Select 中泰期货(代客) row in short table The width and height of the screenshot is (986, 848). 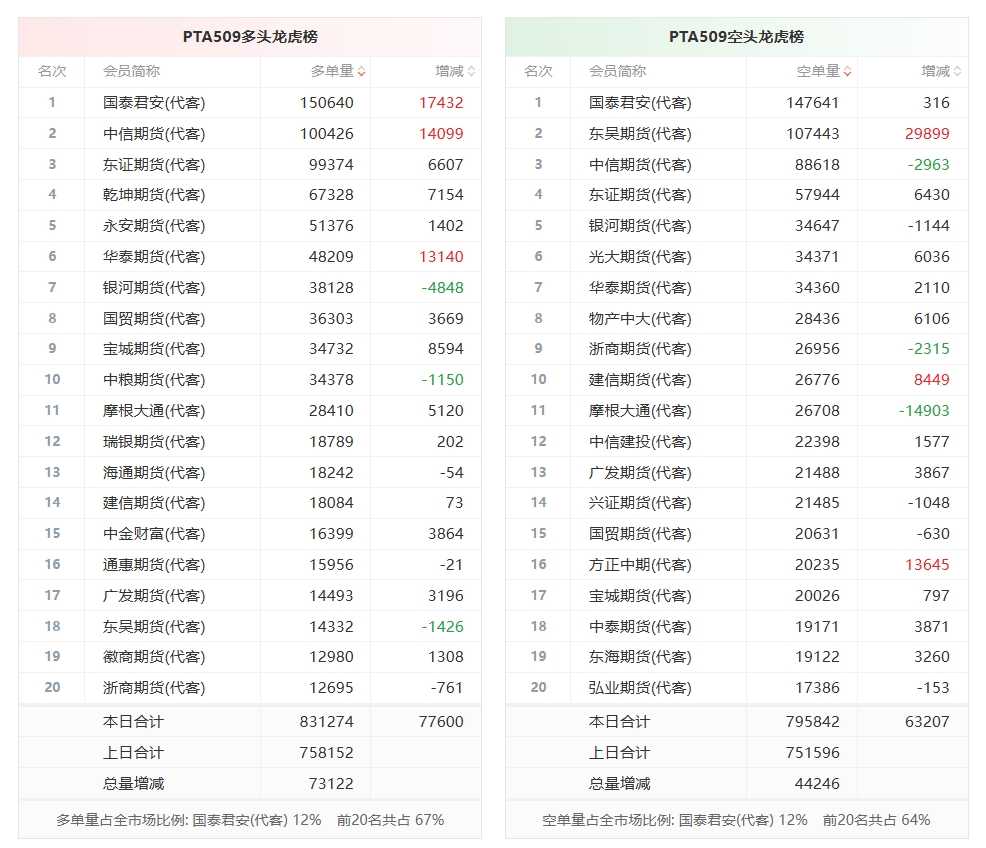pos(736,626)
